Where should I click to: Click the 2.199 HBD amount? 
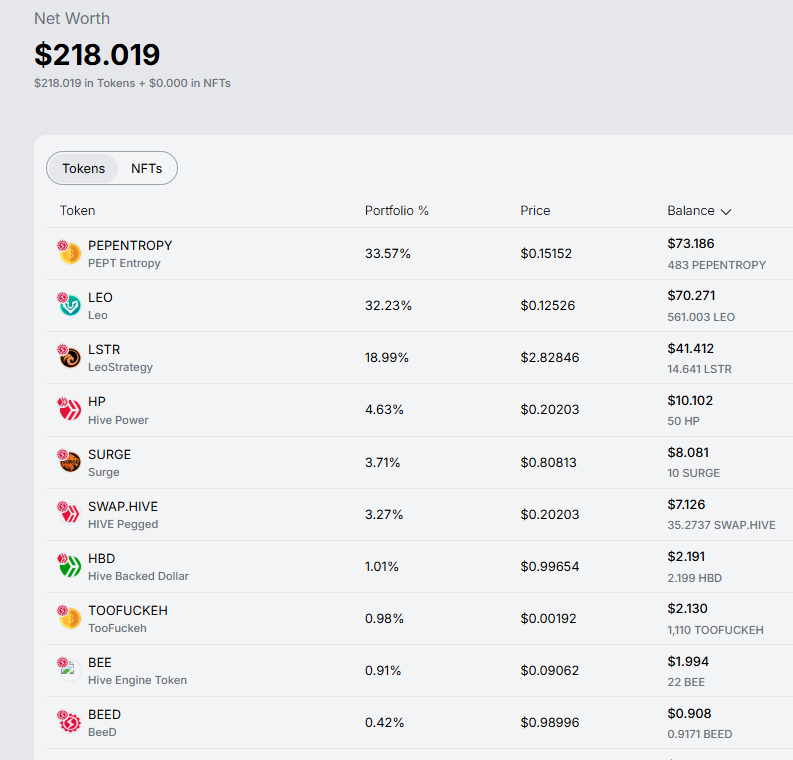coord(694,578)
